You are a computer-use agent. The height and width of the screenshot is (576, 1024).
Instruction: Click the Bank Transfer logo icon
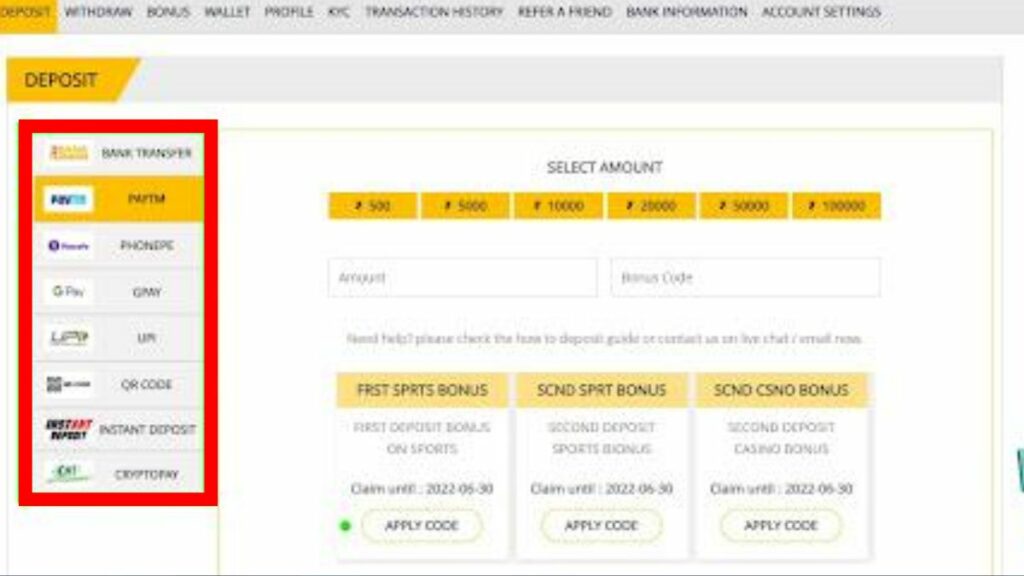tap(69, 153)
